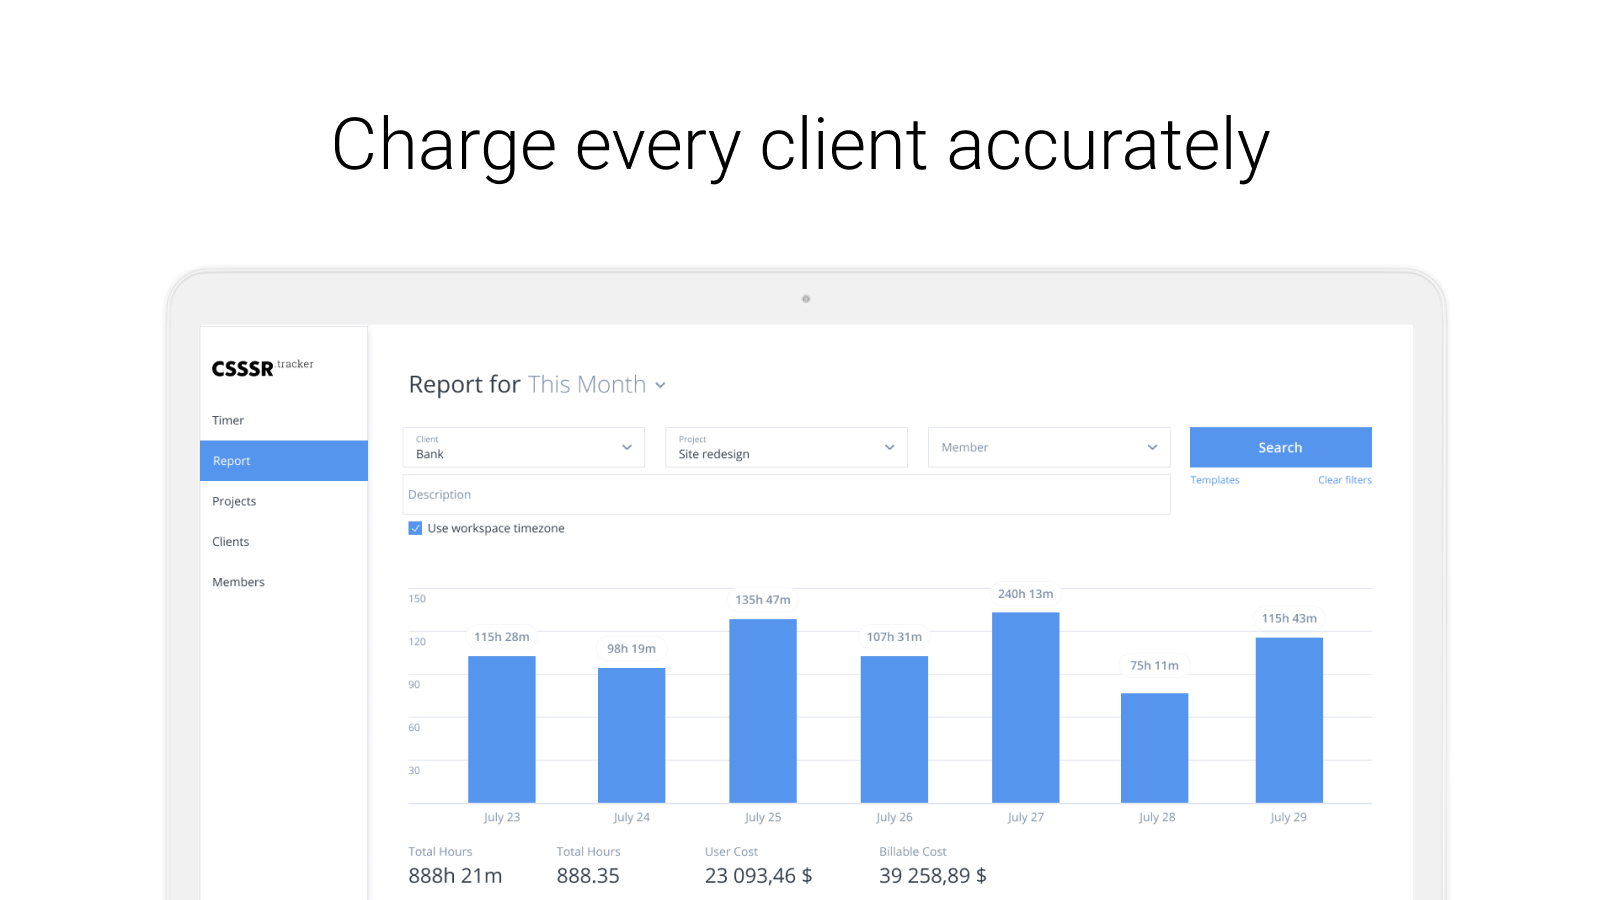
Task: Click the decimal total hours 888.35
Action: click(588, 876)
